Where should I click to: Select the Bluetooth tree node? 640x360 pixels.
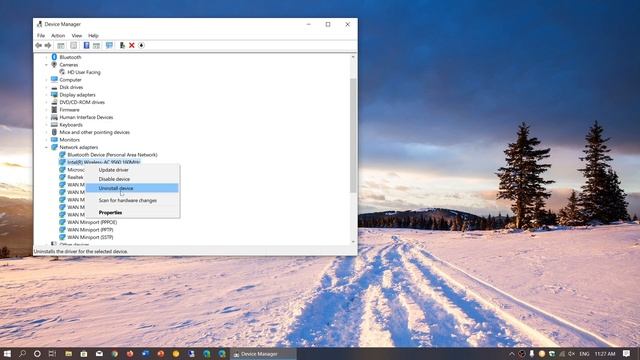point(70,57)
